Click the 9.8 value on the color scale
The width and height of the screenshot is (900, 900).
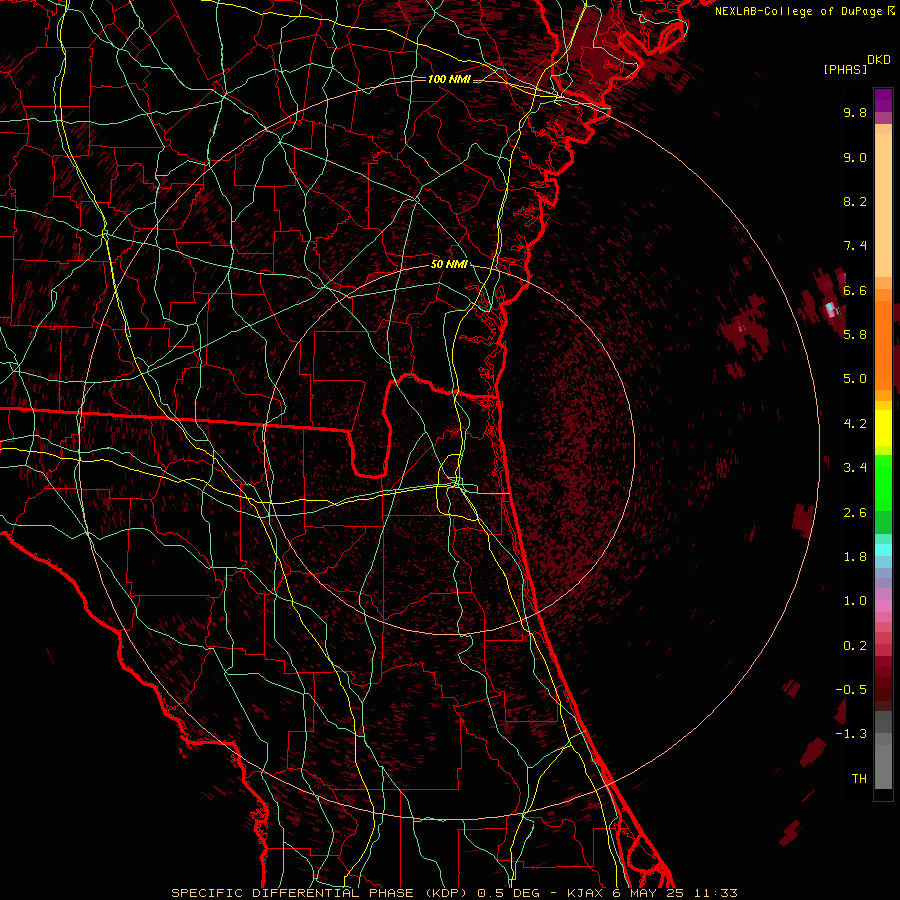tap(855, 112)
